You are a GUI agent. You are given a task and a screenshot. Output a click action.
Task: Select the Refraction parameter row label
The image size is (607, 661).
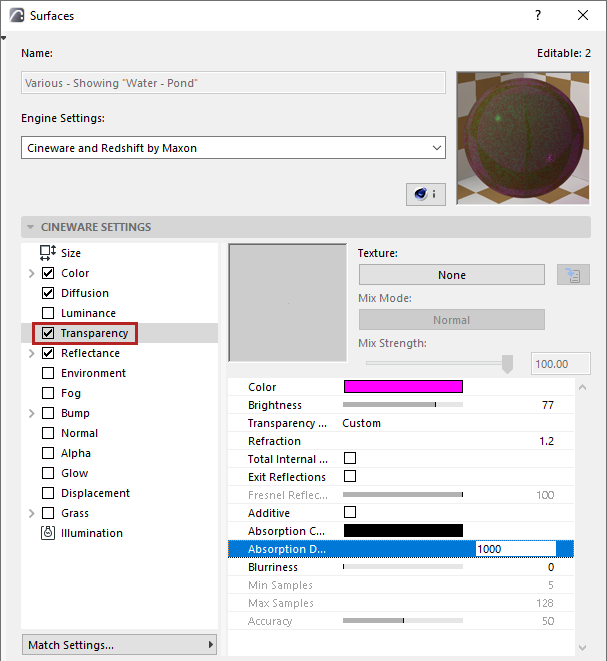[274, 441]
